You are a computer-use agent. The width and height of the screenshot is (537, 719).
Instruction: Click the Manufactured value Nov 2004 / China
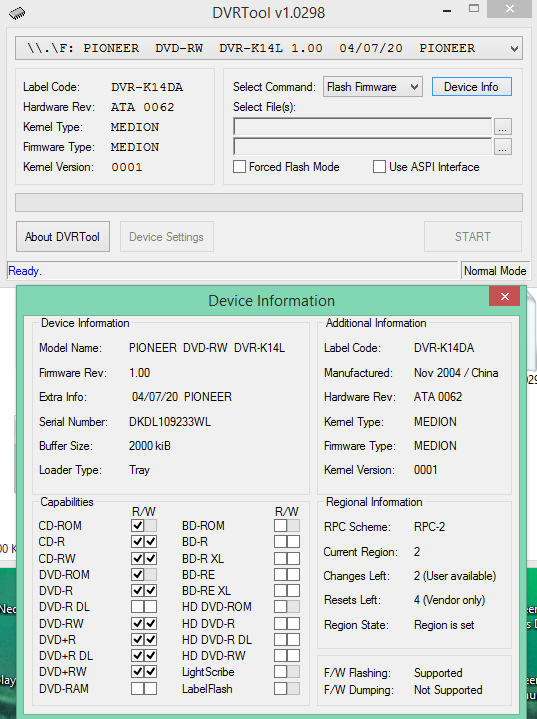pos(456,373)
